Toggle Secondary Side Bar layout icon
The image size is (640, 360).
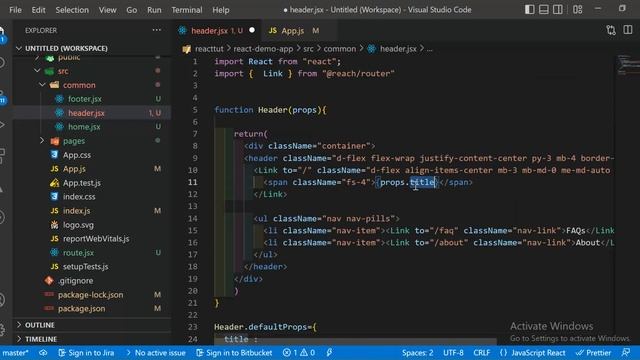pos(558,9)
